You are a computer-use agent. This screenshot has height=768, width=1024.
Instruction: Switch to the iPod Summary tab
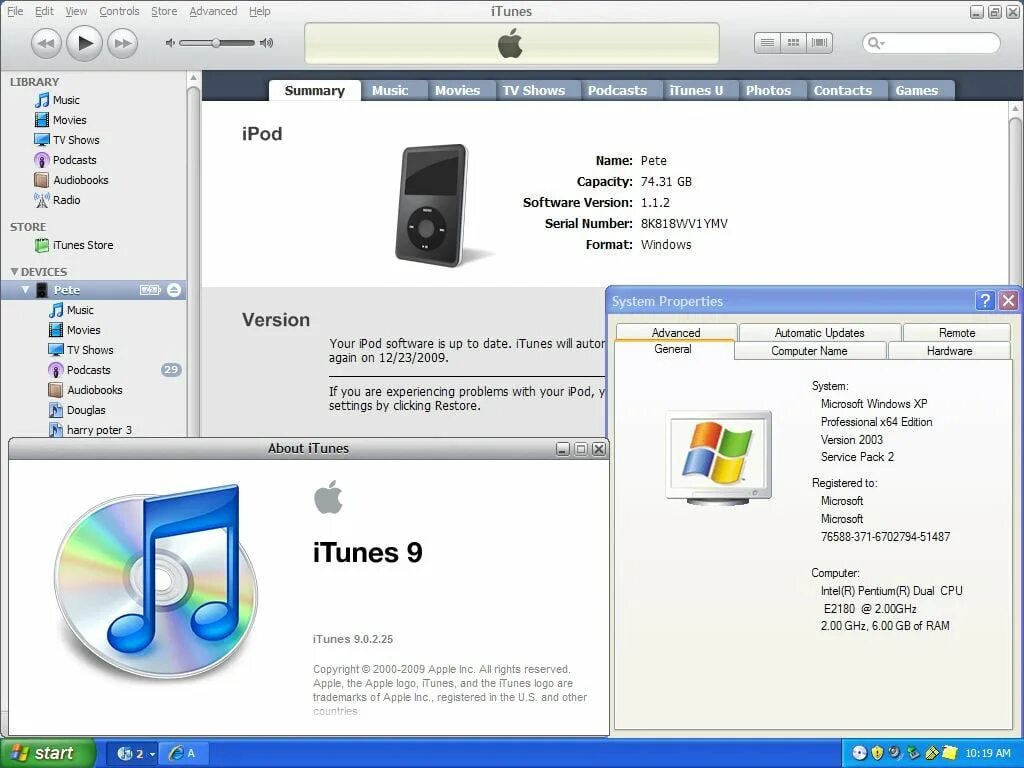tap(315, 91)
